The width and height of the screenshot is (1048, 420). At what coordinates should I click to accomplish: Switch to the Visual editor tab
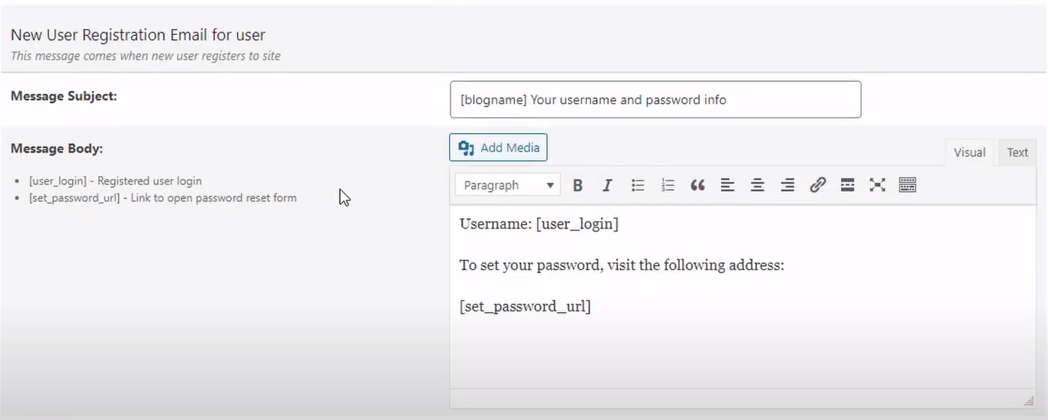969,152
